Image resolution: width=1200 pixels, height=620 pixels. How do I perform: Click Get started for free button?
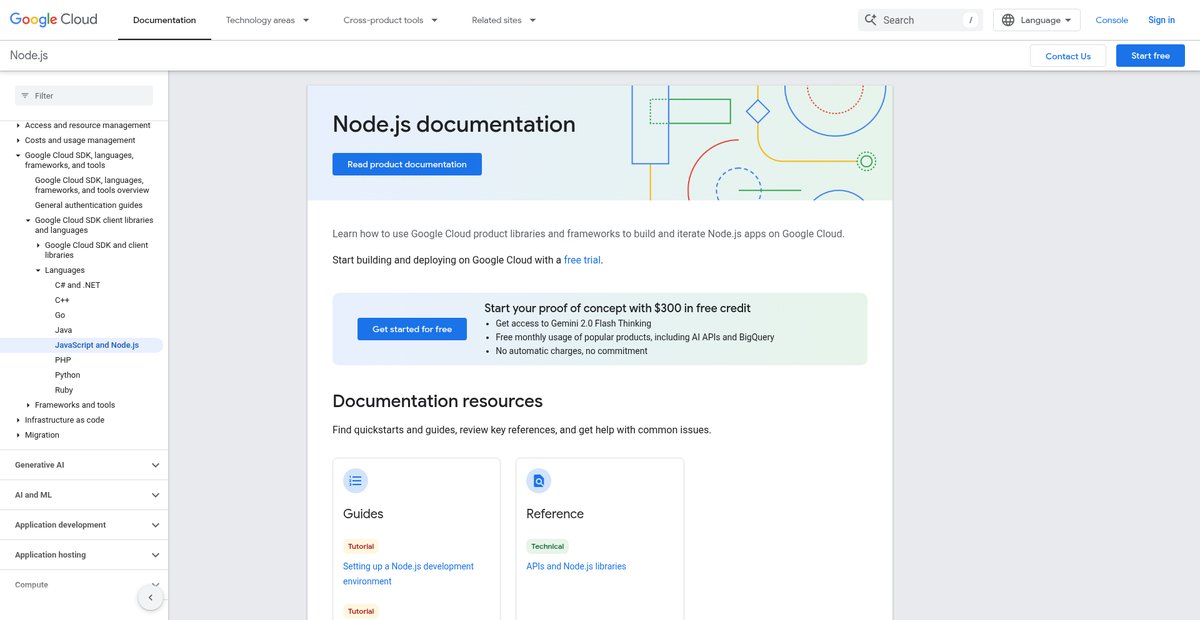pos(412,329)
